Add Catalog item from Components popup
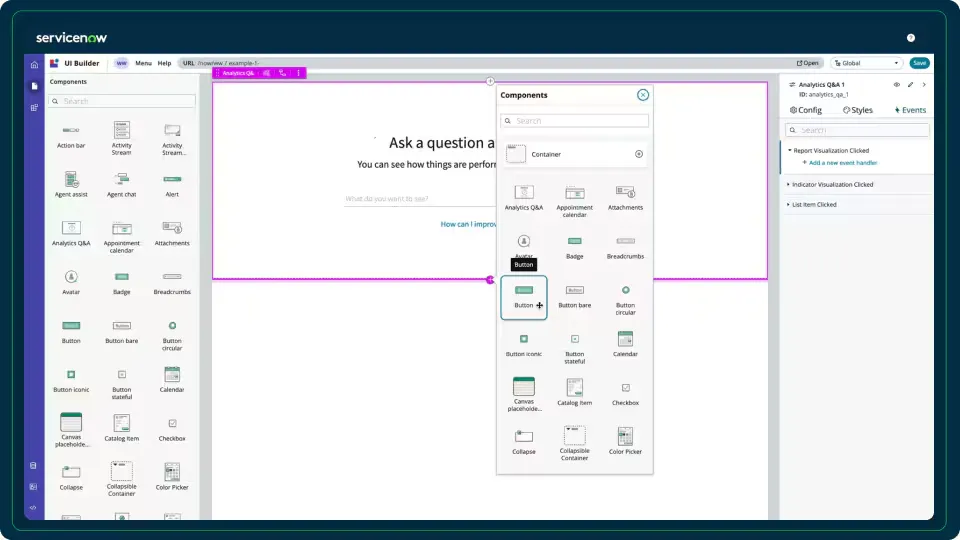 click(574, 392)
